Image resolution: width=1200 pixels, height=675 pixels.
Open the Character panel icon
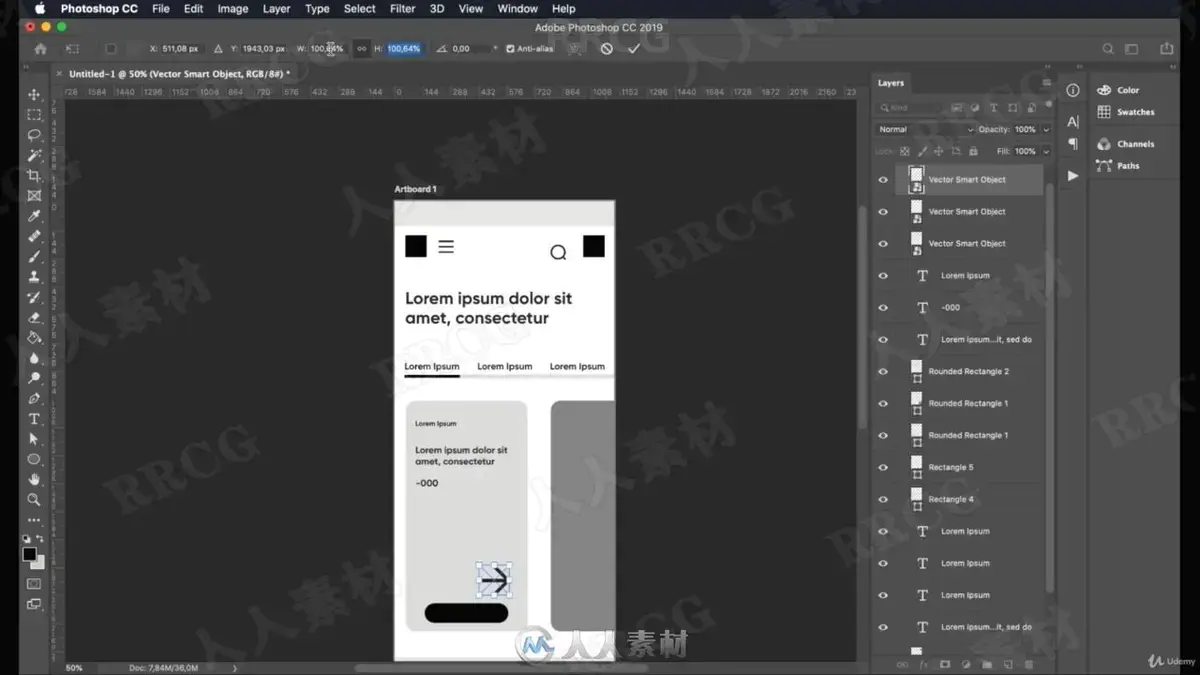(1073, 122)
